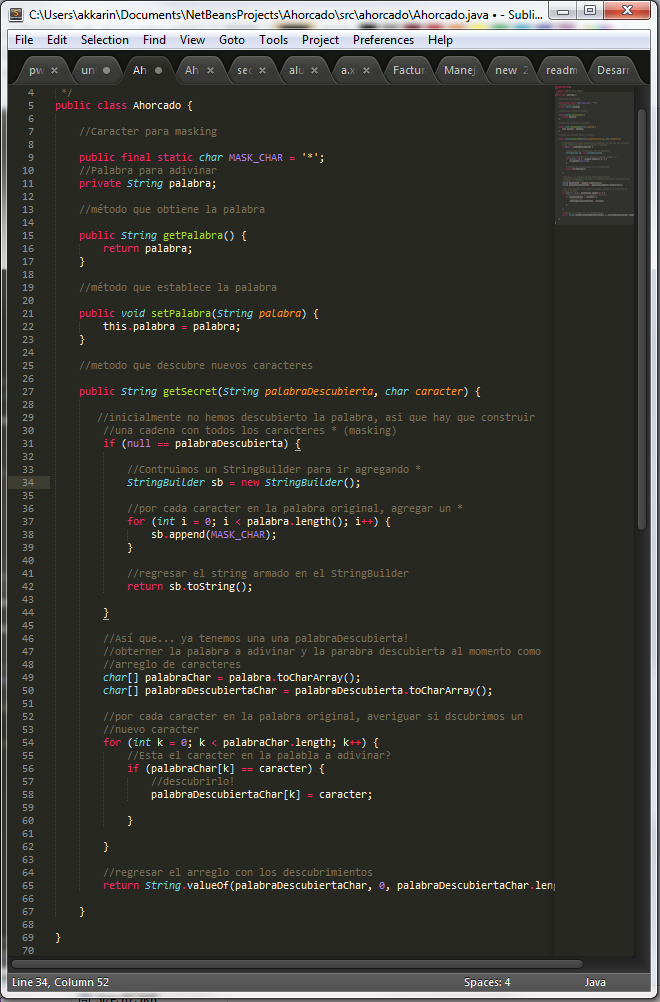Open the 'Spaces: 4' indentation selector
Screen dimensions: 660x1002
487,982
